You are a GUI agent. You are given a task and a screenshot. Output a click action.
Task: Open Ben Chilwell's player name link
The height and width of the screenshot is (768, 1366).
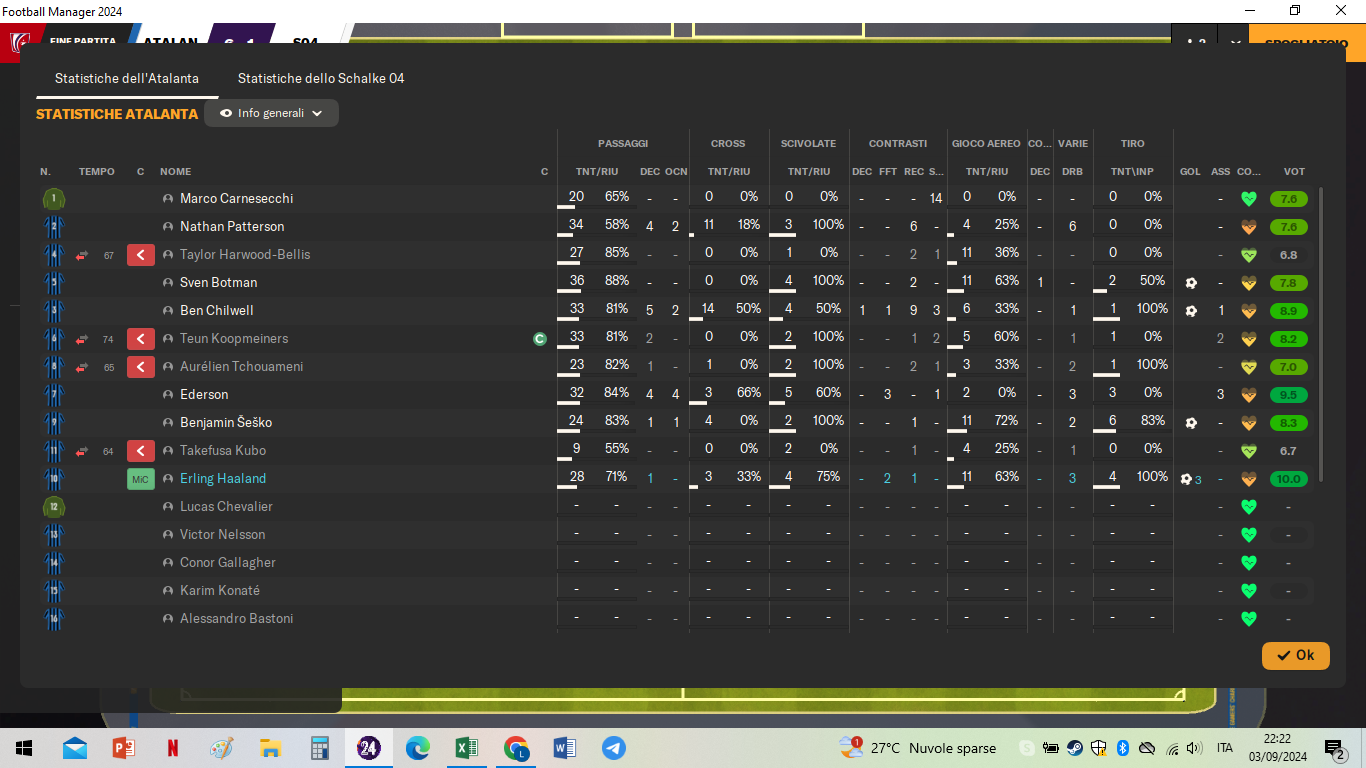click(x=217, y=310)
